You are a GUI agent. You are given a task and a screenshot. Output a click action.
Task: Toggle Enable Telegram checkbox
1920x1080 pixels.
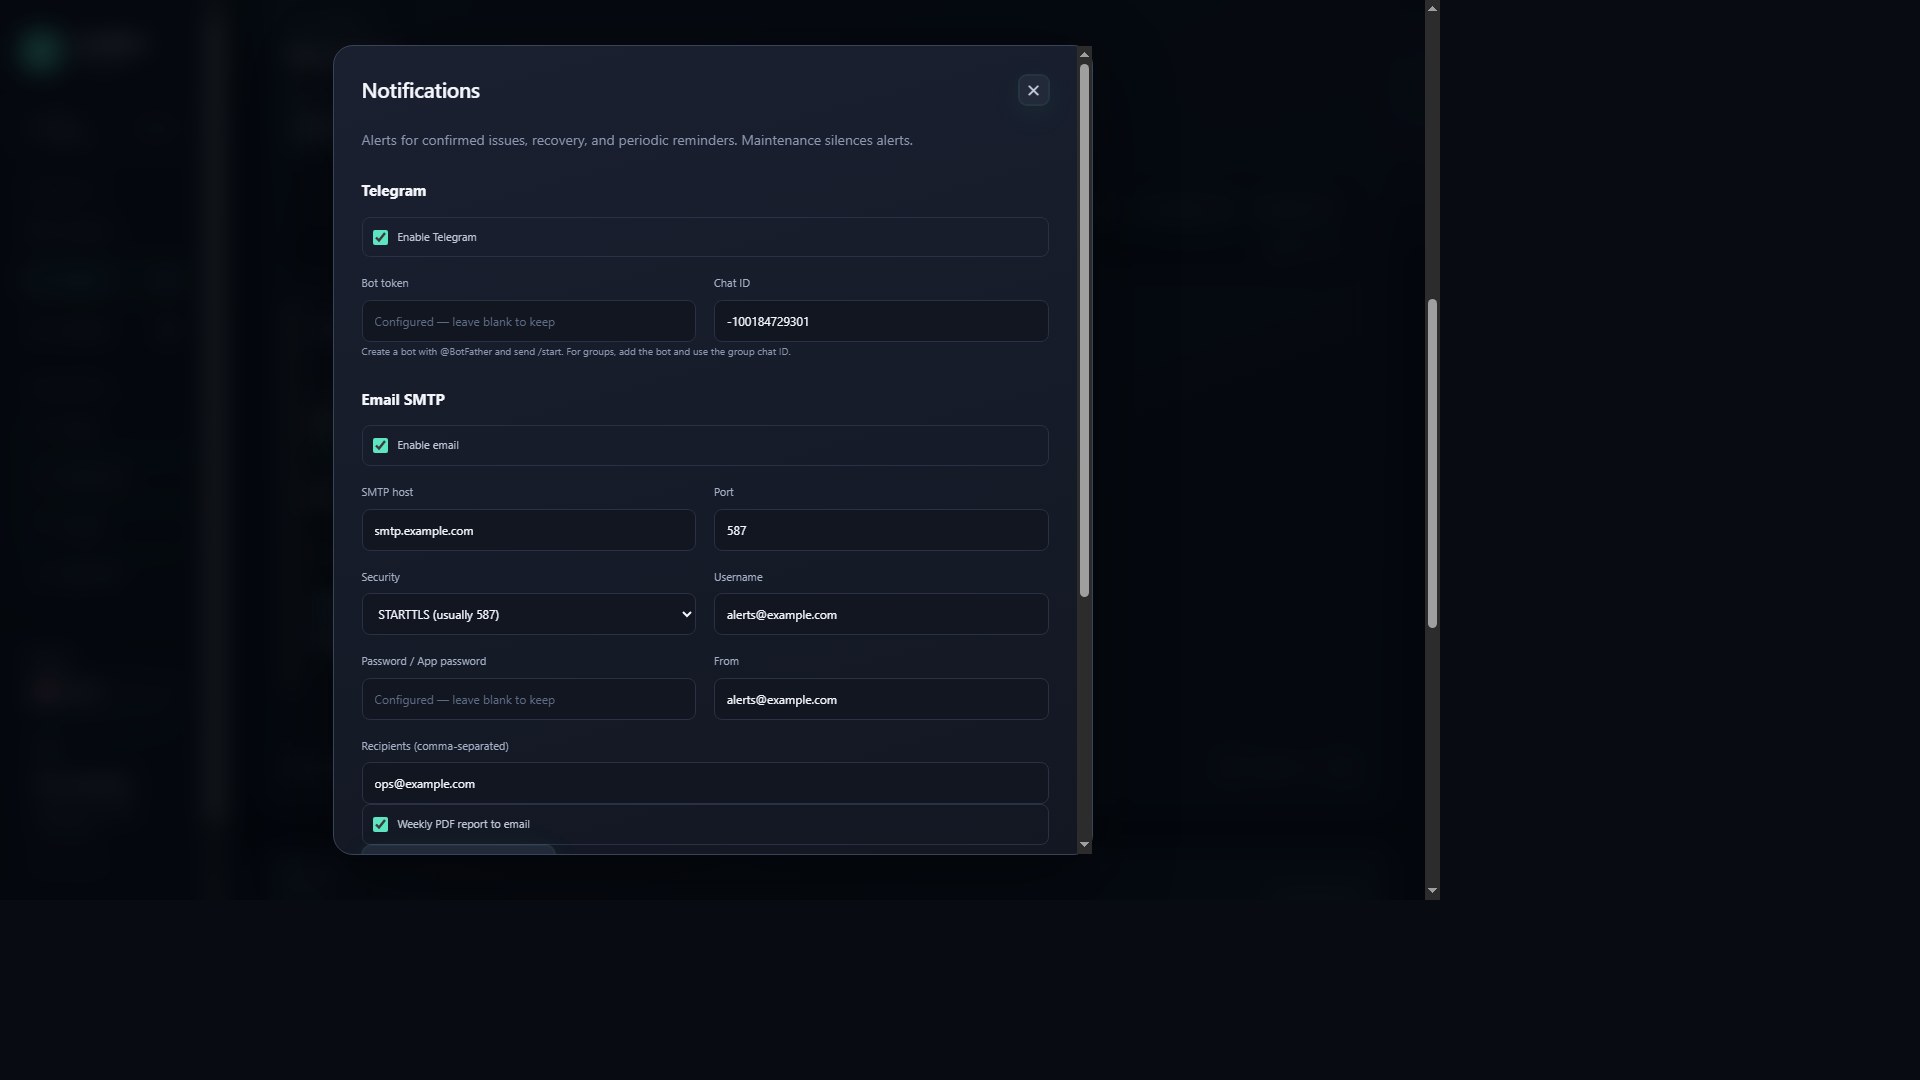point(380,237)
